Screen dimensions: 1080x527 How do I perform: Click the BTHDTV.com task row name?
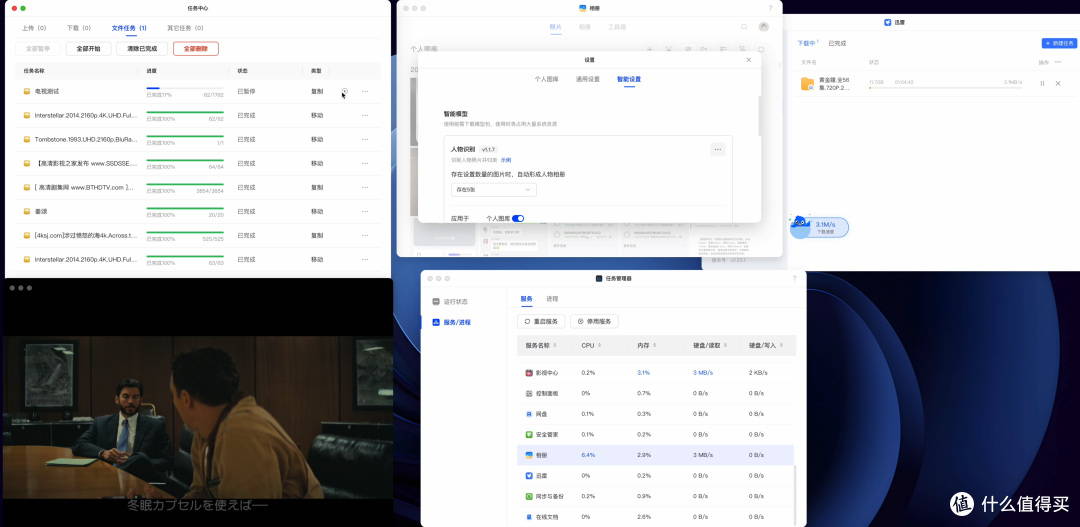tap(85, 187)
